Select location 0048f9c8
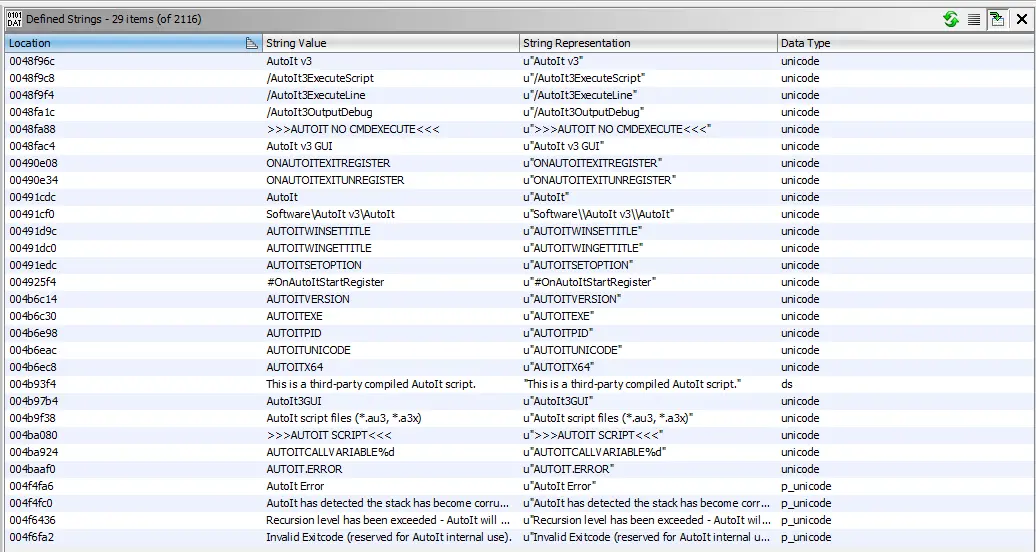Screen dimensions: 1036x552 click(32, 78)
